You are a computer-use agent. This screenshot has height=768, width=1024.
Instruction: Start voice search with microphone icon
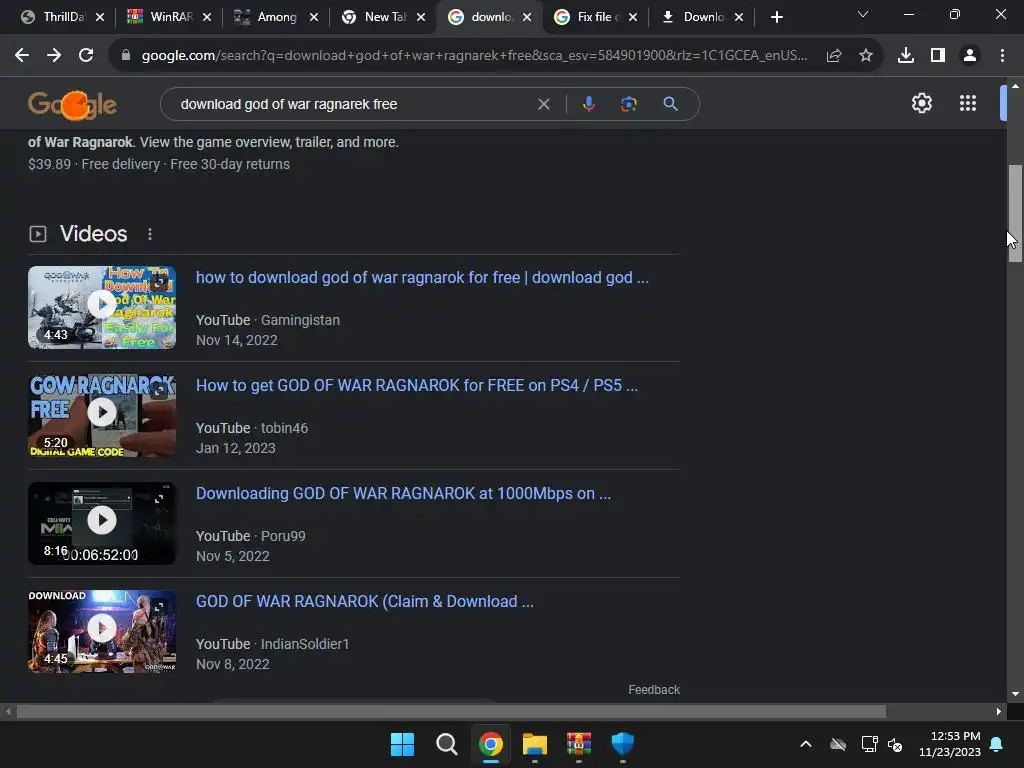(589, 104)
